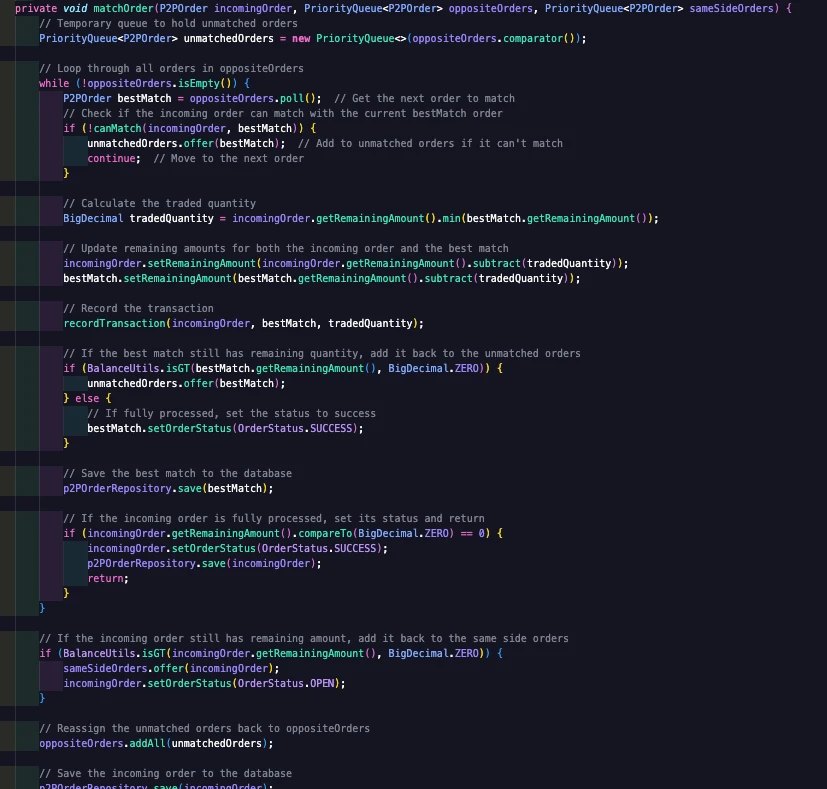This screenshot has width=827, height=789.
Task: Click the OrderStatus.OPEN constant
Action: pos(312,683)
